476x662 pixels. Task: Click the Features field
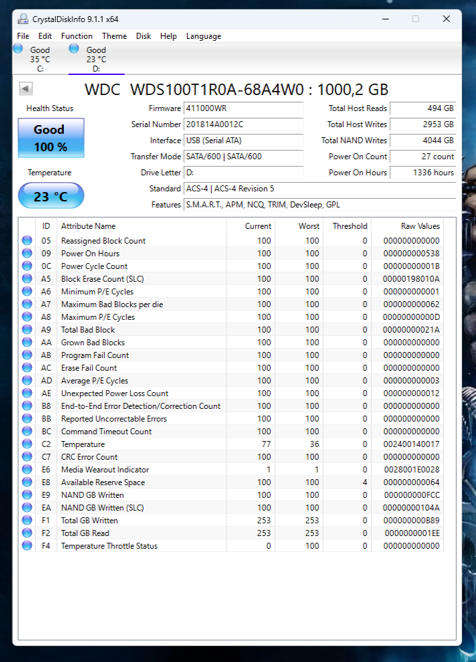click(320, 205)
